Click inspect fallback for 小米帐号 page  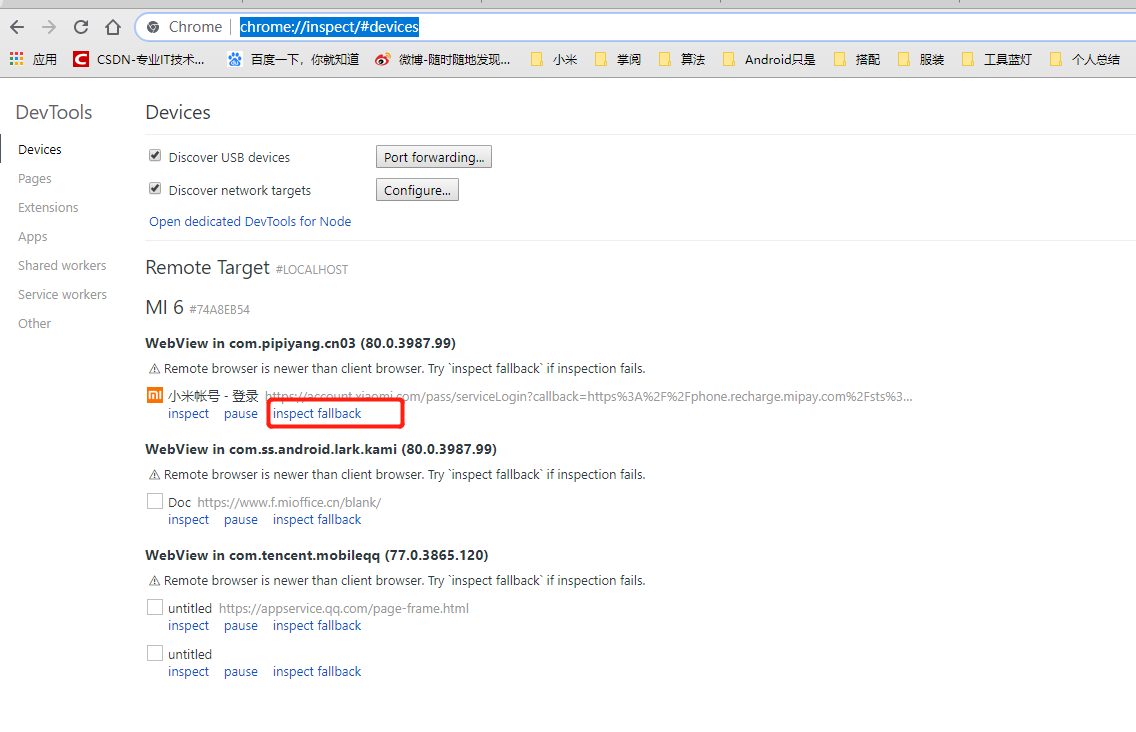click(317, 413)
